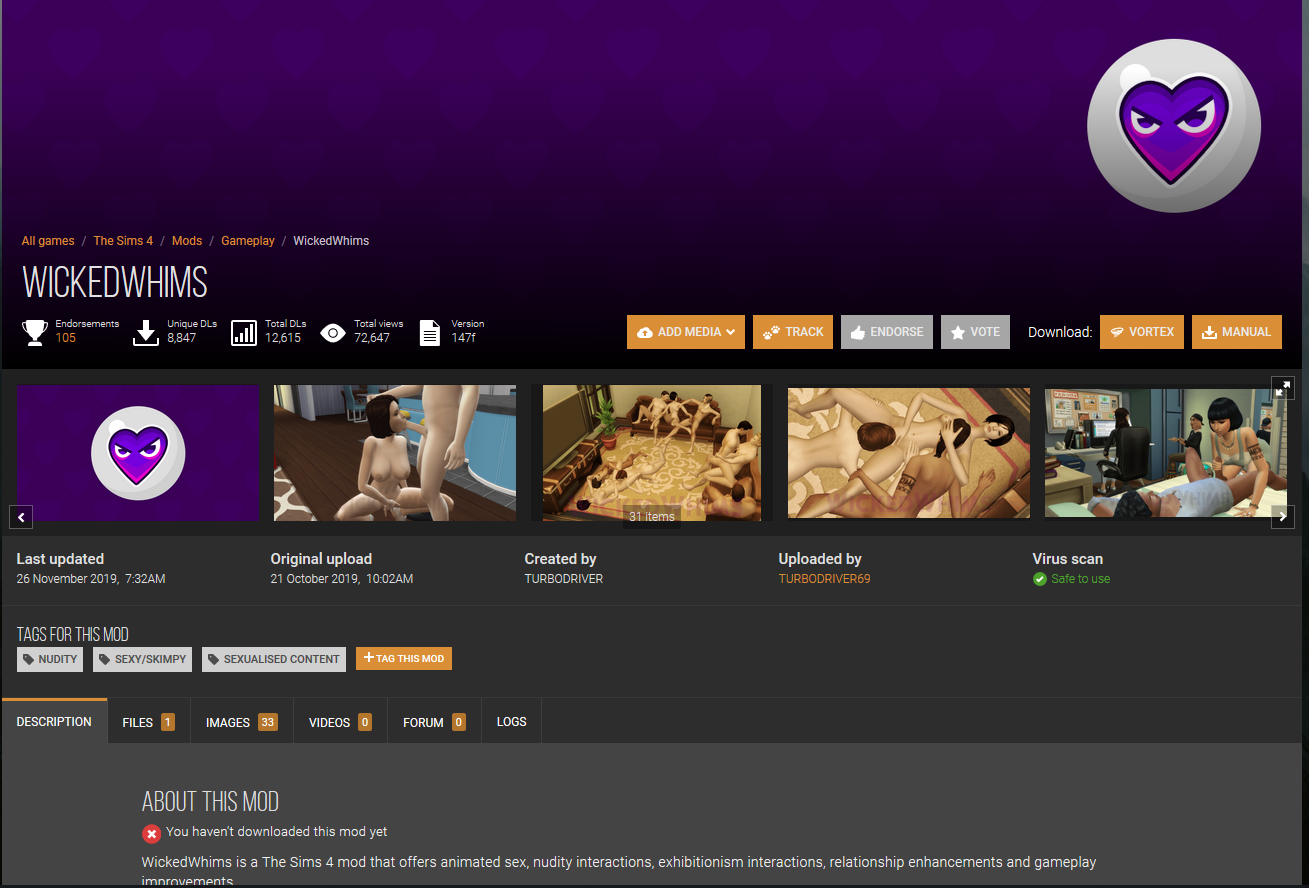The height and width of the screenshot is (888, 1309).
Task: Click 'You haven't downloaded this mod yet' text
Action: [276, 832]
